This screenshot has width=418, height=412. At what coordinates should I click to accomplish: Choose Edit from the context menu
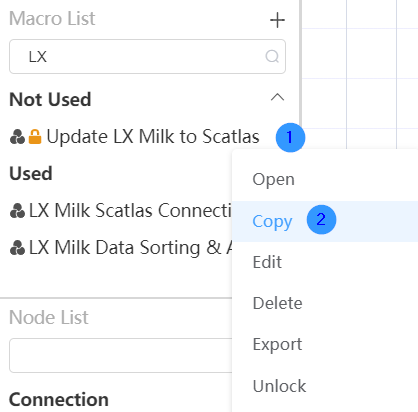pos(267,262)
